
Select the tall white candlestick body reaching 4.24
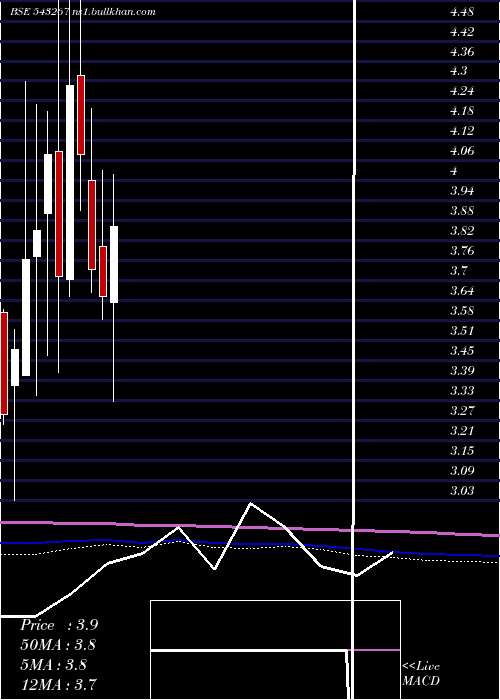point(70,182)
